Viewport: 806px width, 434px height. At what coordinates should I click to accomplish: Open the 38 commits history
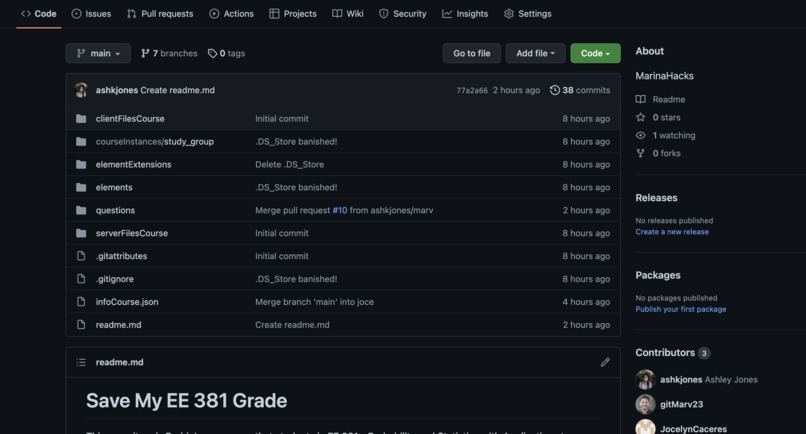(x=580, y=90)
